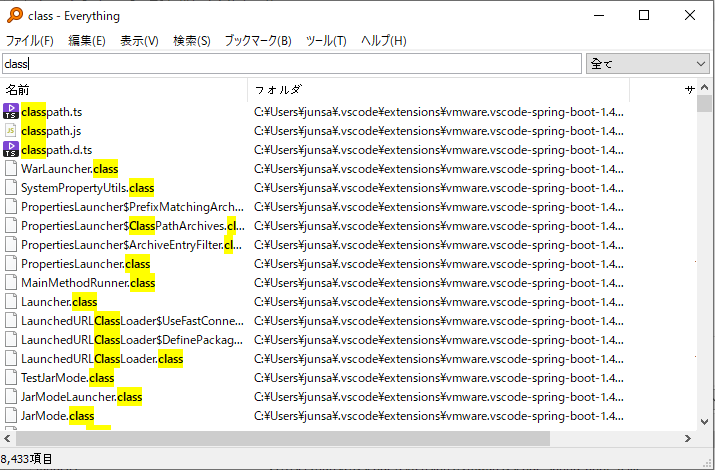
Task: Click the JS file icon of classpath.js
Action: pos(11,130)
